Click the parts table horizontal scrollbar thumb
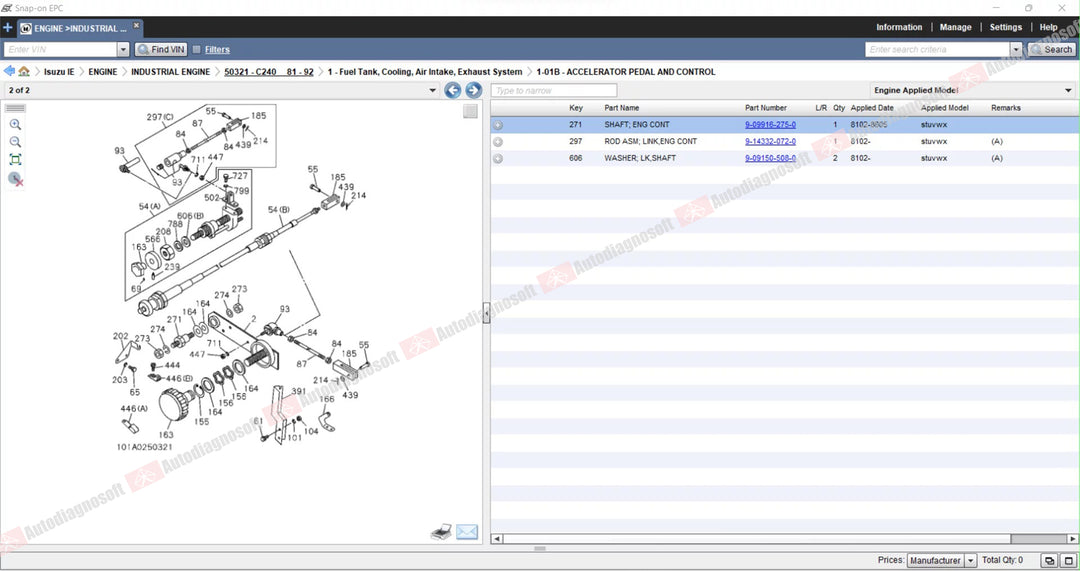The width and height of the screenshot is (1080, 571). [x=1039, y=539]
